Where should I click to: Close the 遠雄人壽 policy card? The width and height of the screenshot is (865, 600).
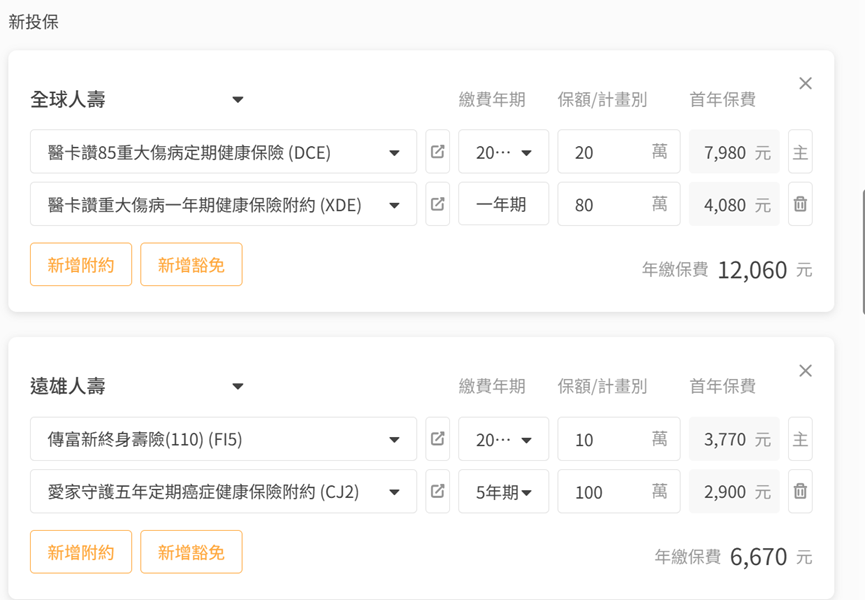805,371
